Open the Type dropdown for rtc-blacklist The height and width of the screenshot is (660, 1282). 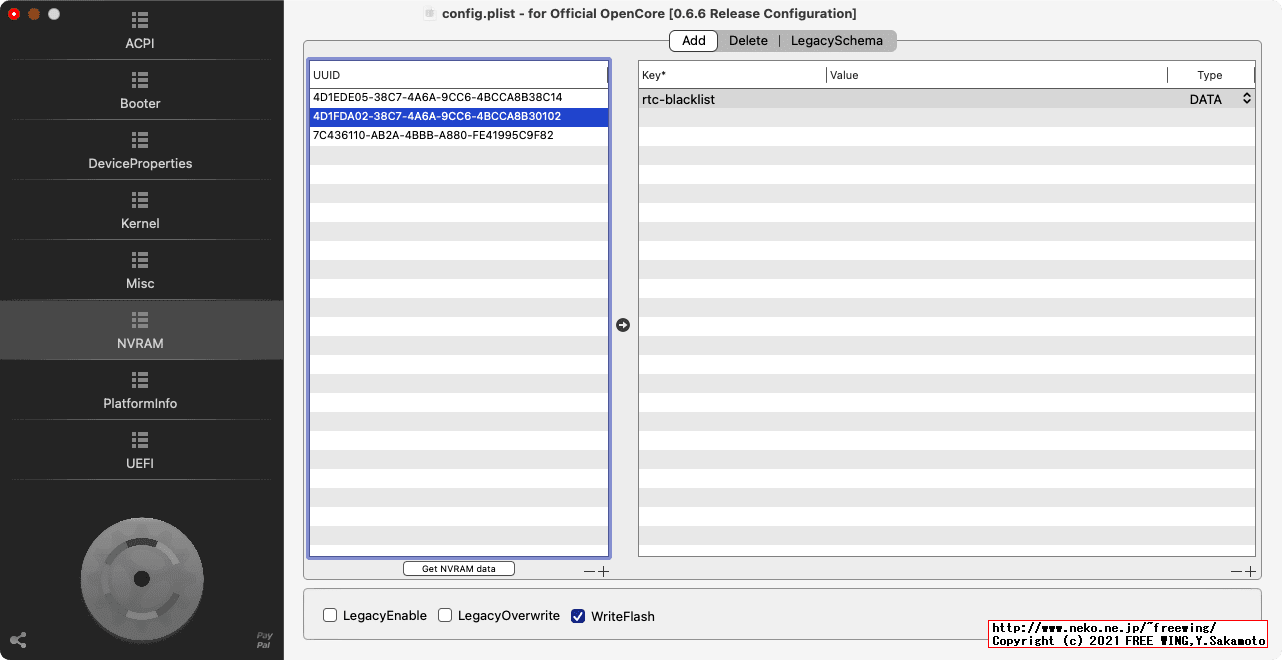(x=1246, y=99)
